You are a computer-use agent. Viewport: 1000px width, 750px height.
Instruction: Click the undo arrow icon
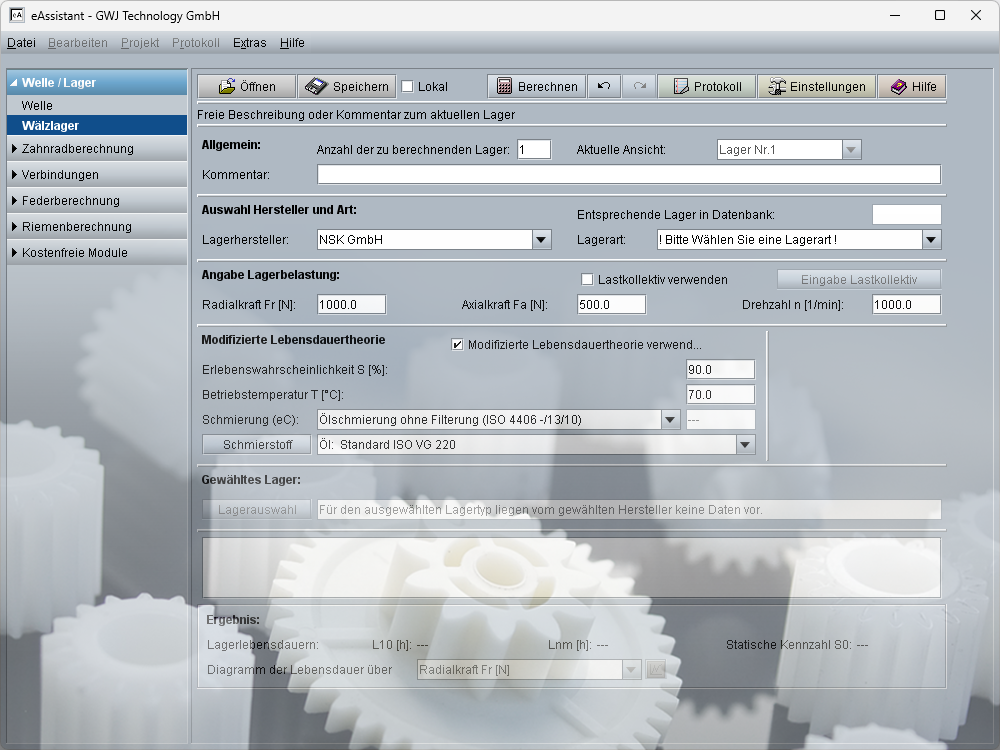pos(604,87)
